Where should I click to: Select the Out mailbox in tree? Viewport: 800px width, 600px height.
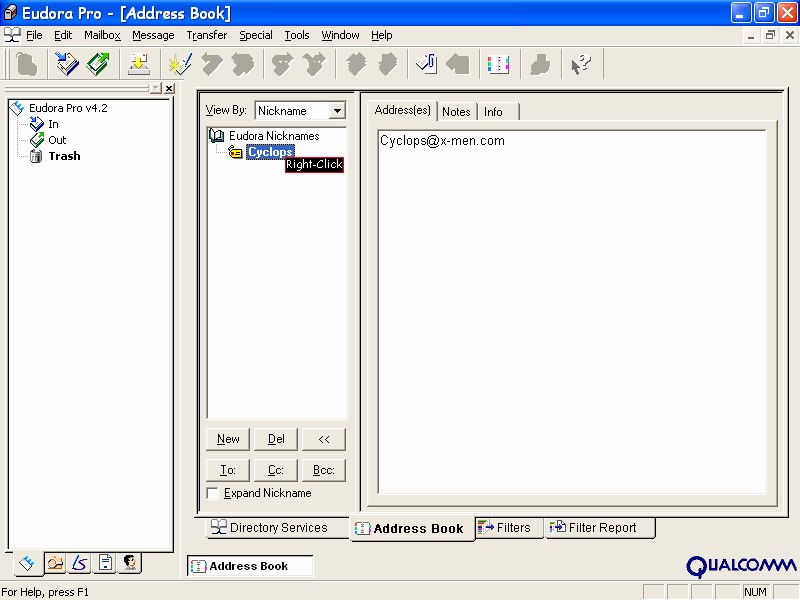click(x=57, y=140)
